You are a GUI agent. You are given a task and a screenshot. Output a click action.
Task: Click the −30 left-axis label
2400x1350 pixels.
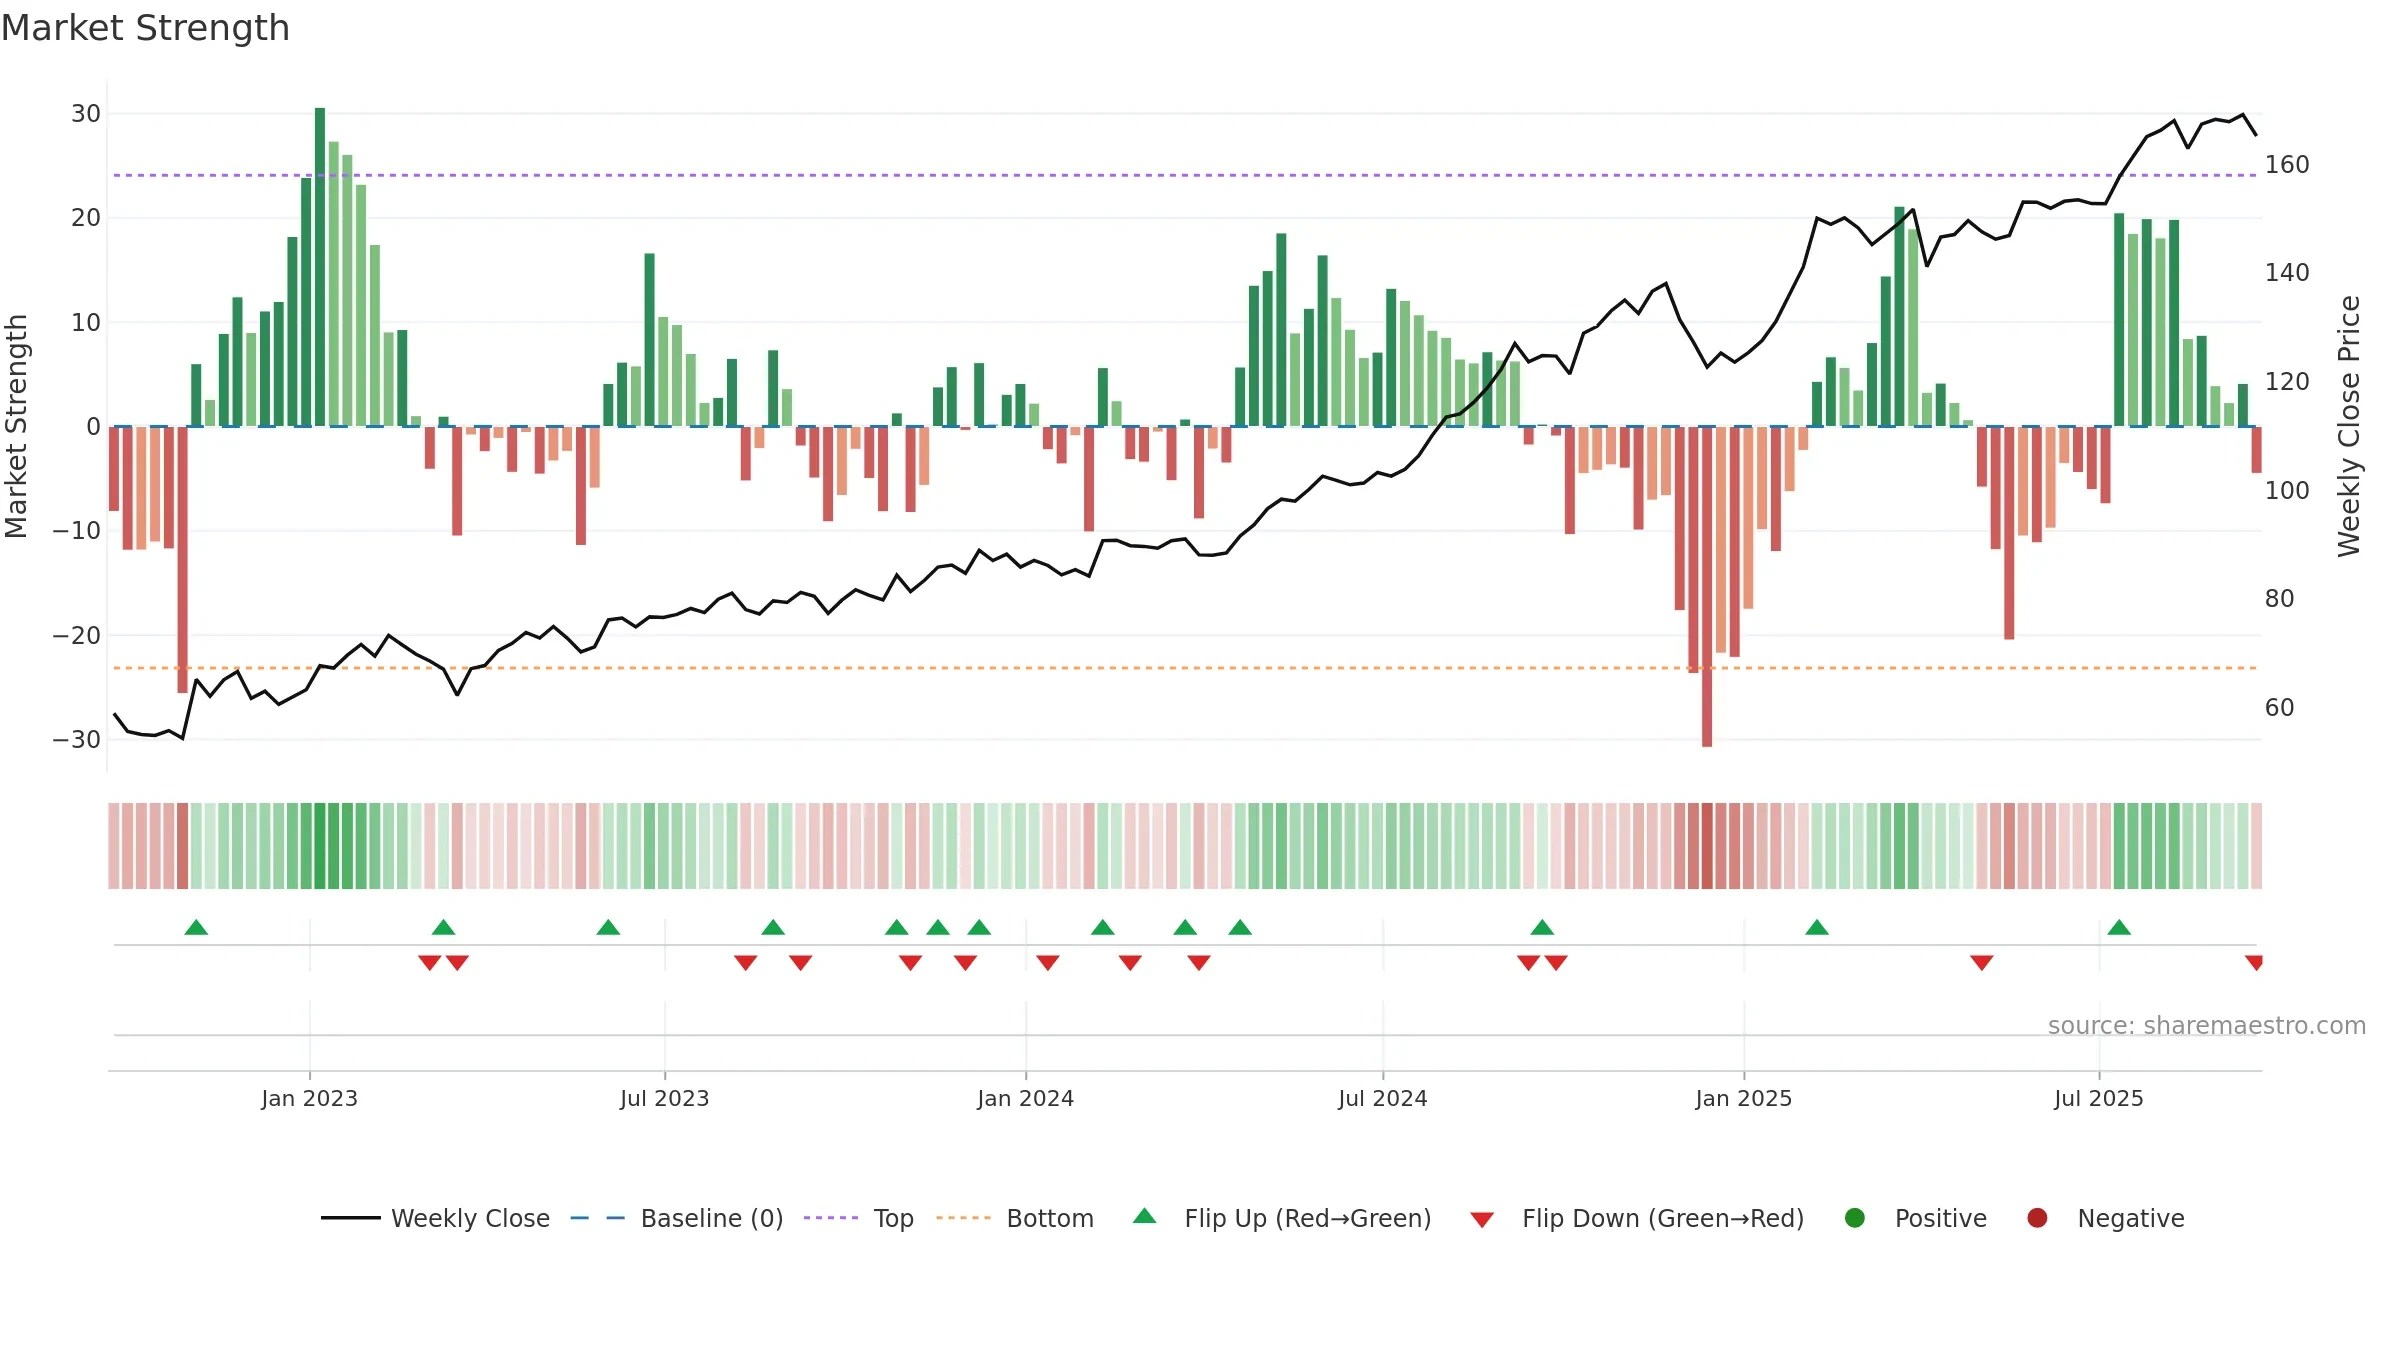pyautogui.click(x=76, y=740)
